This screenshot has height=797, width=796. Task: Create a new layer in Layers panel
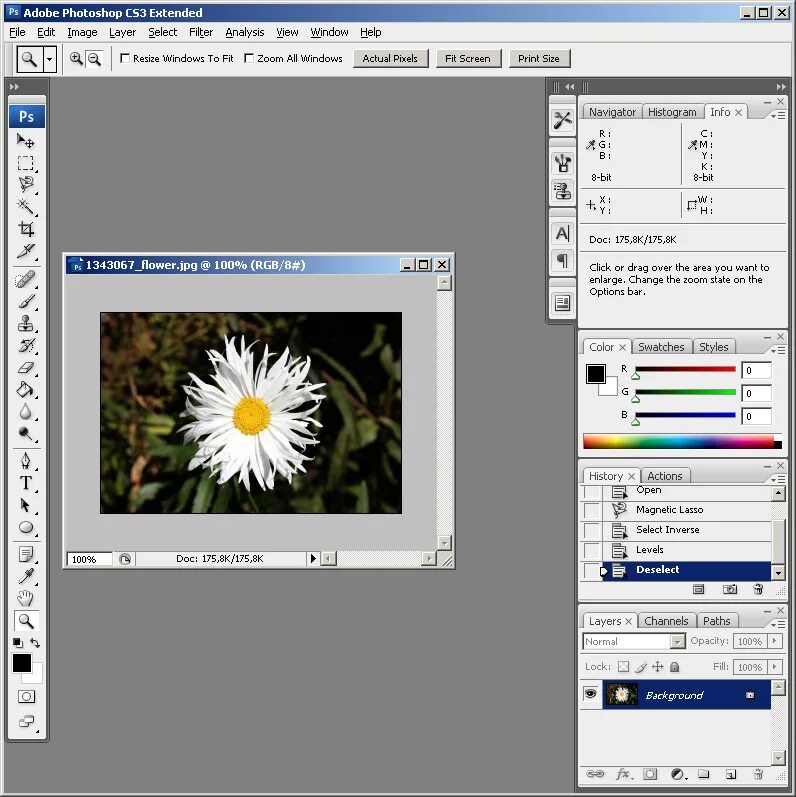tap(730, 775)
